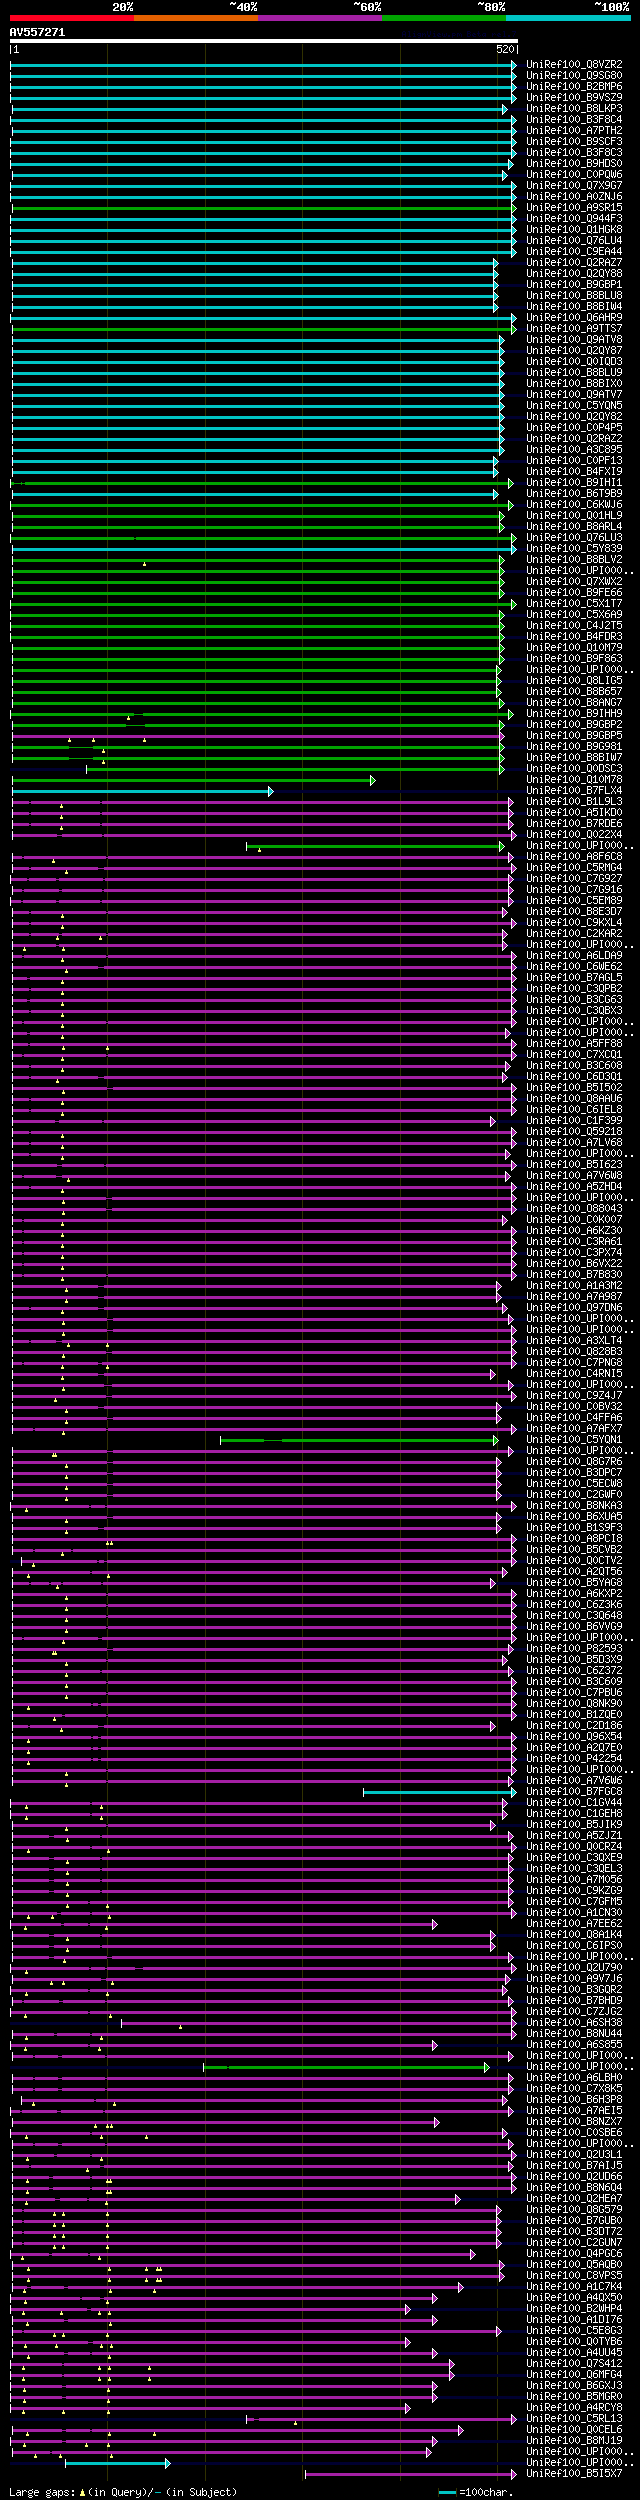Open UniRef100_Q8LIG5 entry
The width and height of the screenshot is (640, 2500).
pos(574,681)
